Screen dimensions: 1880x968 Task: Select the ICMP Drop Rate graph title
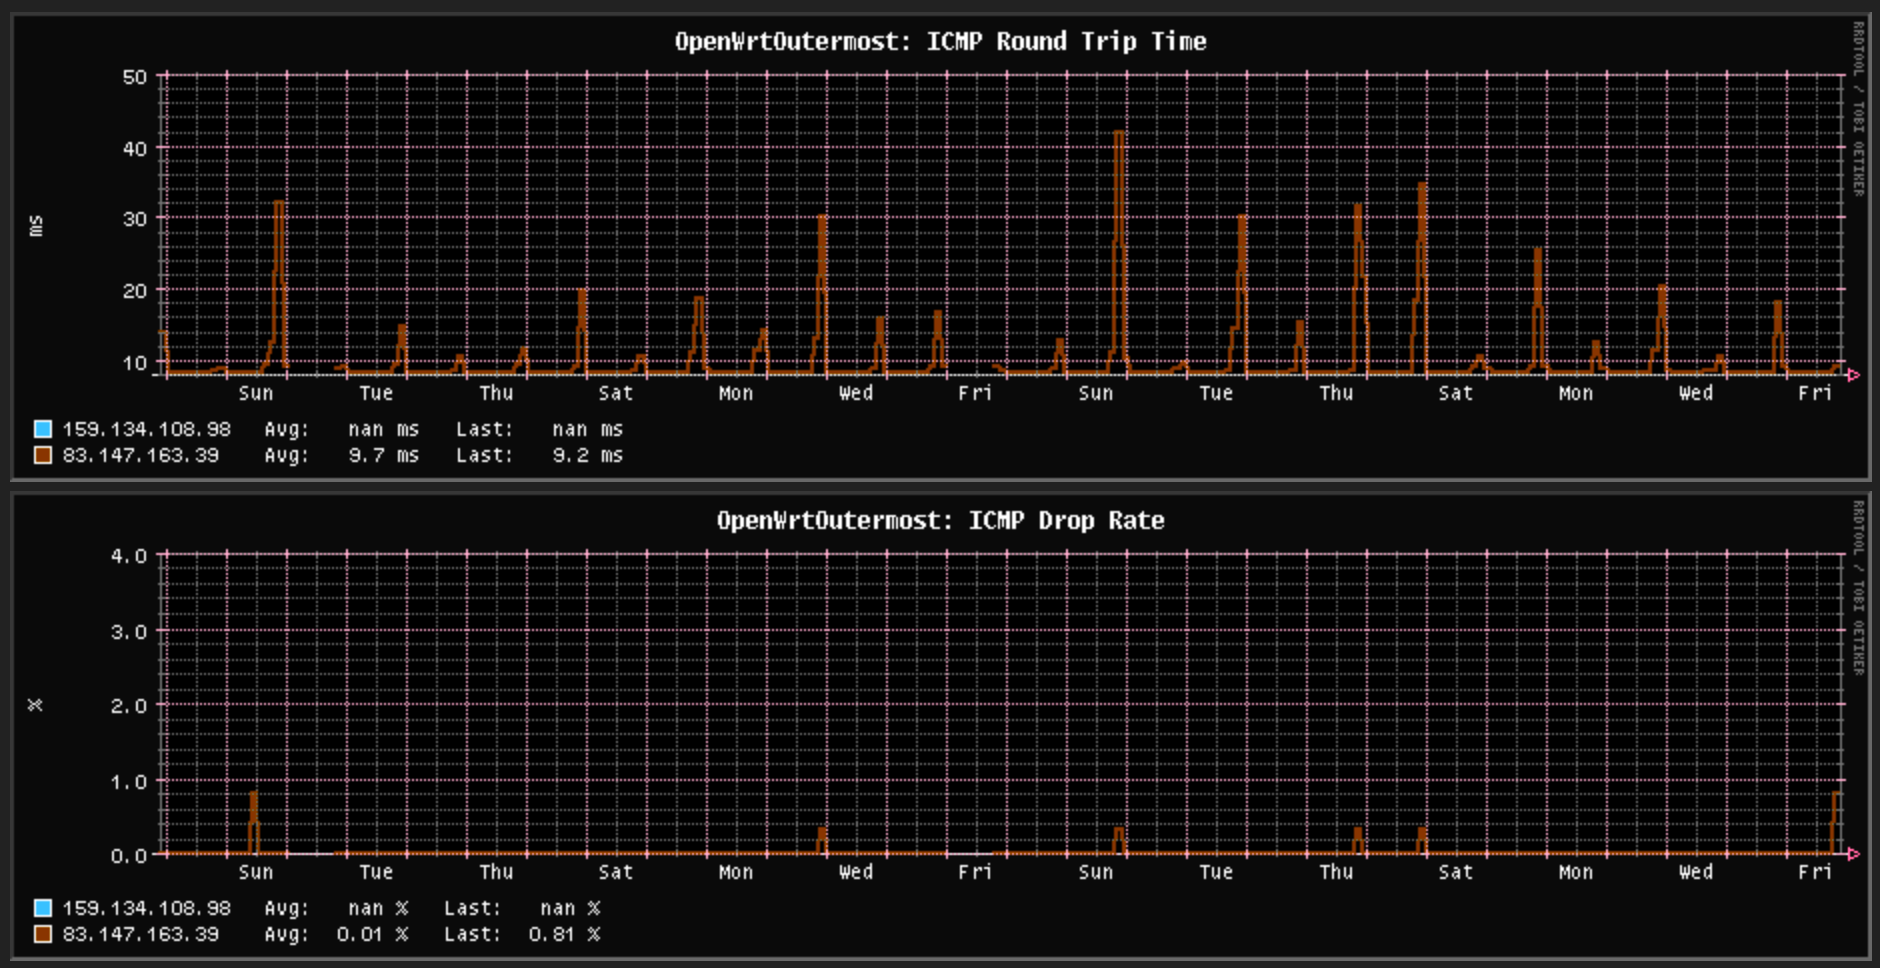click(940, 521)
